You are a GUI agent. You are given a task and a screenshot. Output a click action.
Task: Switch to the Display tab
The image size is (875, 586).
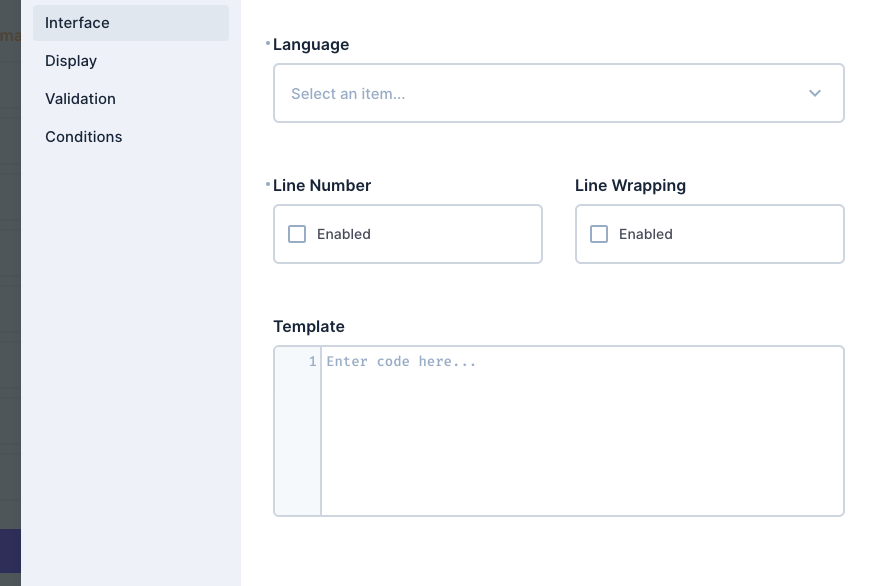[71, 61]
